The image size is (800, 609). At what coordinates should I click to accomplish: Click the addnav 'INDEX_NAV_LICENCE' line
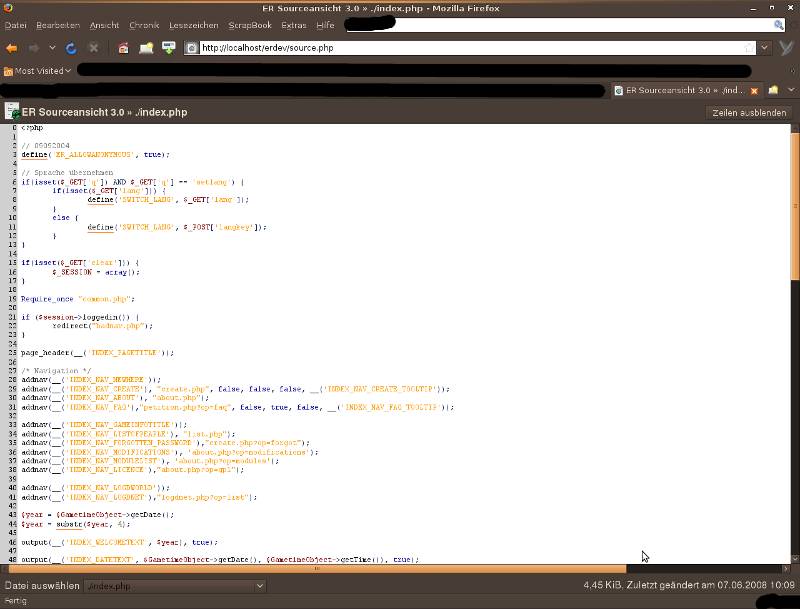tap(133, 469)
